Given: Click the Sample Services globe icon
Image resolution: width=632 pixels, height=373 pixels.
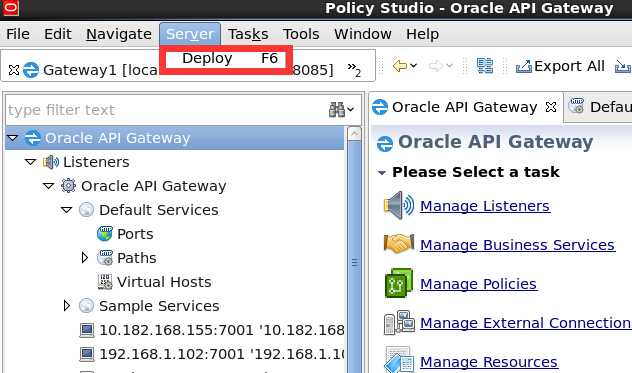Looking at the screenshot, I should tap(86, 306).
